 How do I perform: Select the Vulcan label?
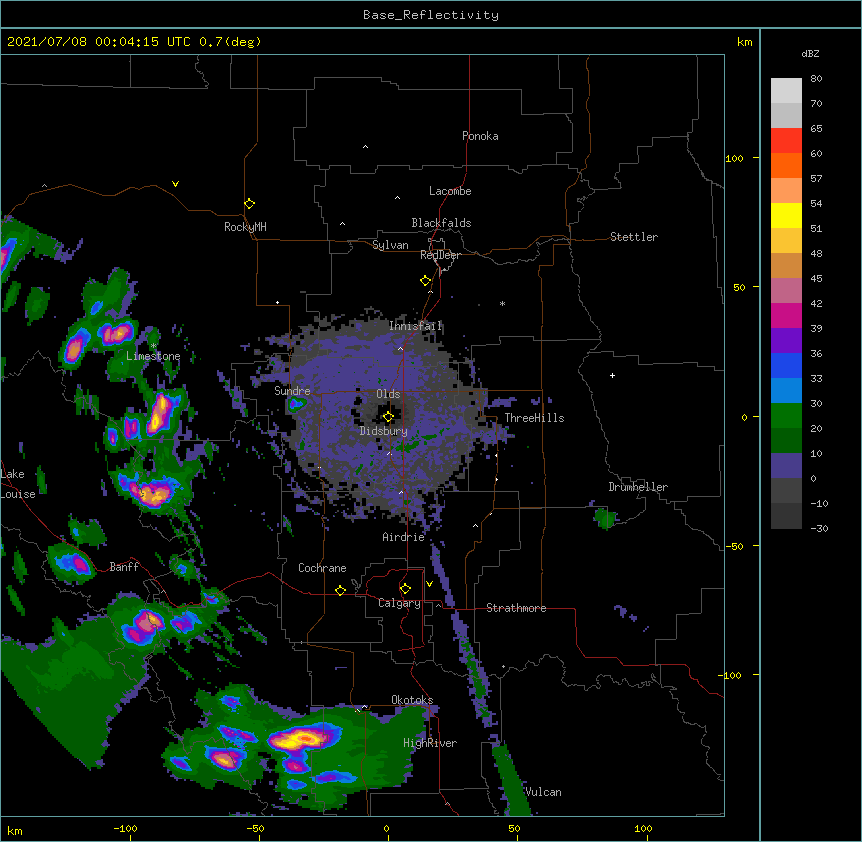point(543,792)
